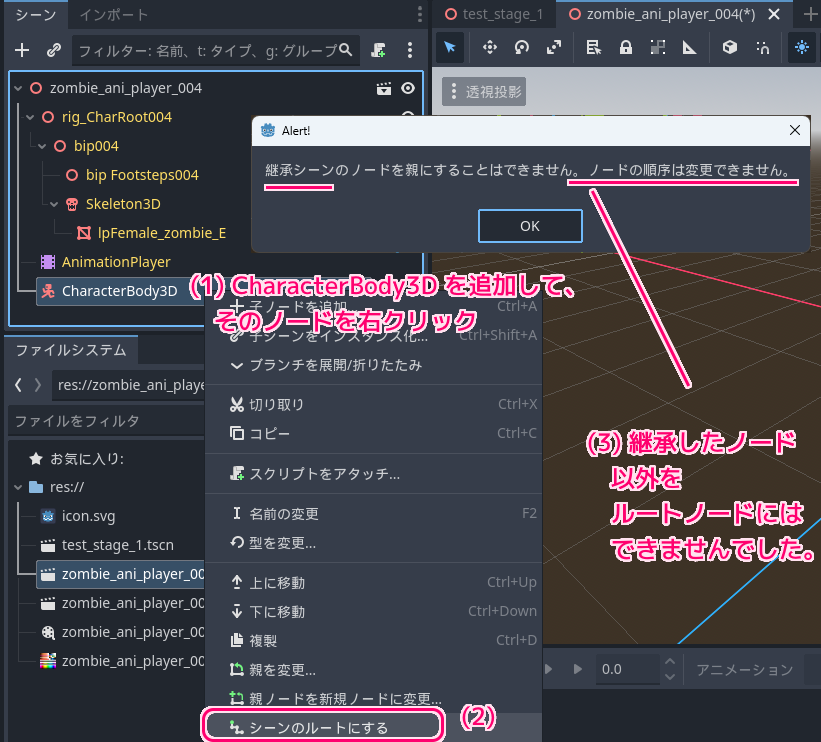Screen dimensions: 821x742
Task: Choose 'シーンのルートにする' from the context menu
Action: (x=322, y=727)
